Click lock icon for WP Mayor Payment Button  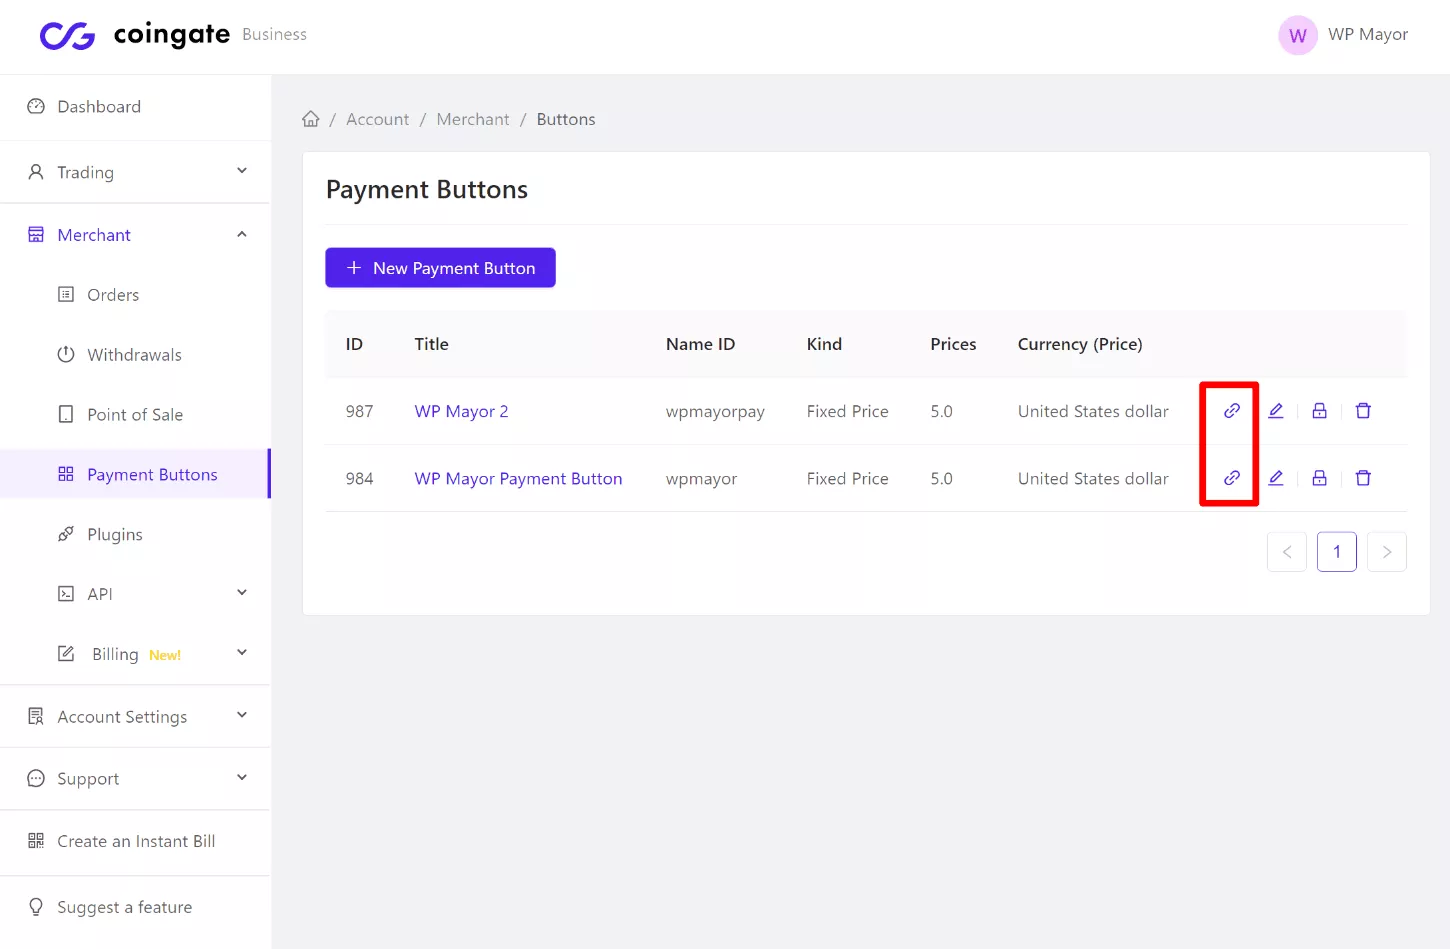[1319, 478]
